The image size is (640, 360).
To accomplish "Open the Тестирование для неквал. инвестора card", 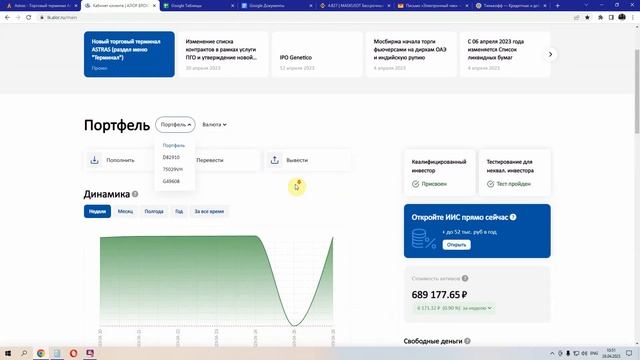I will tap(515, 173).
